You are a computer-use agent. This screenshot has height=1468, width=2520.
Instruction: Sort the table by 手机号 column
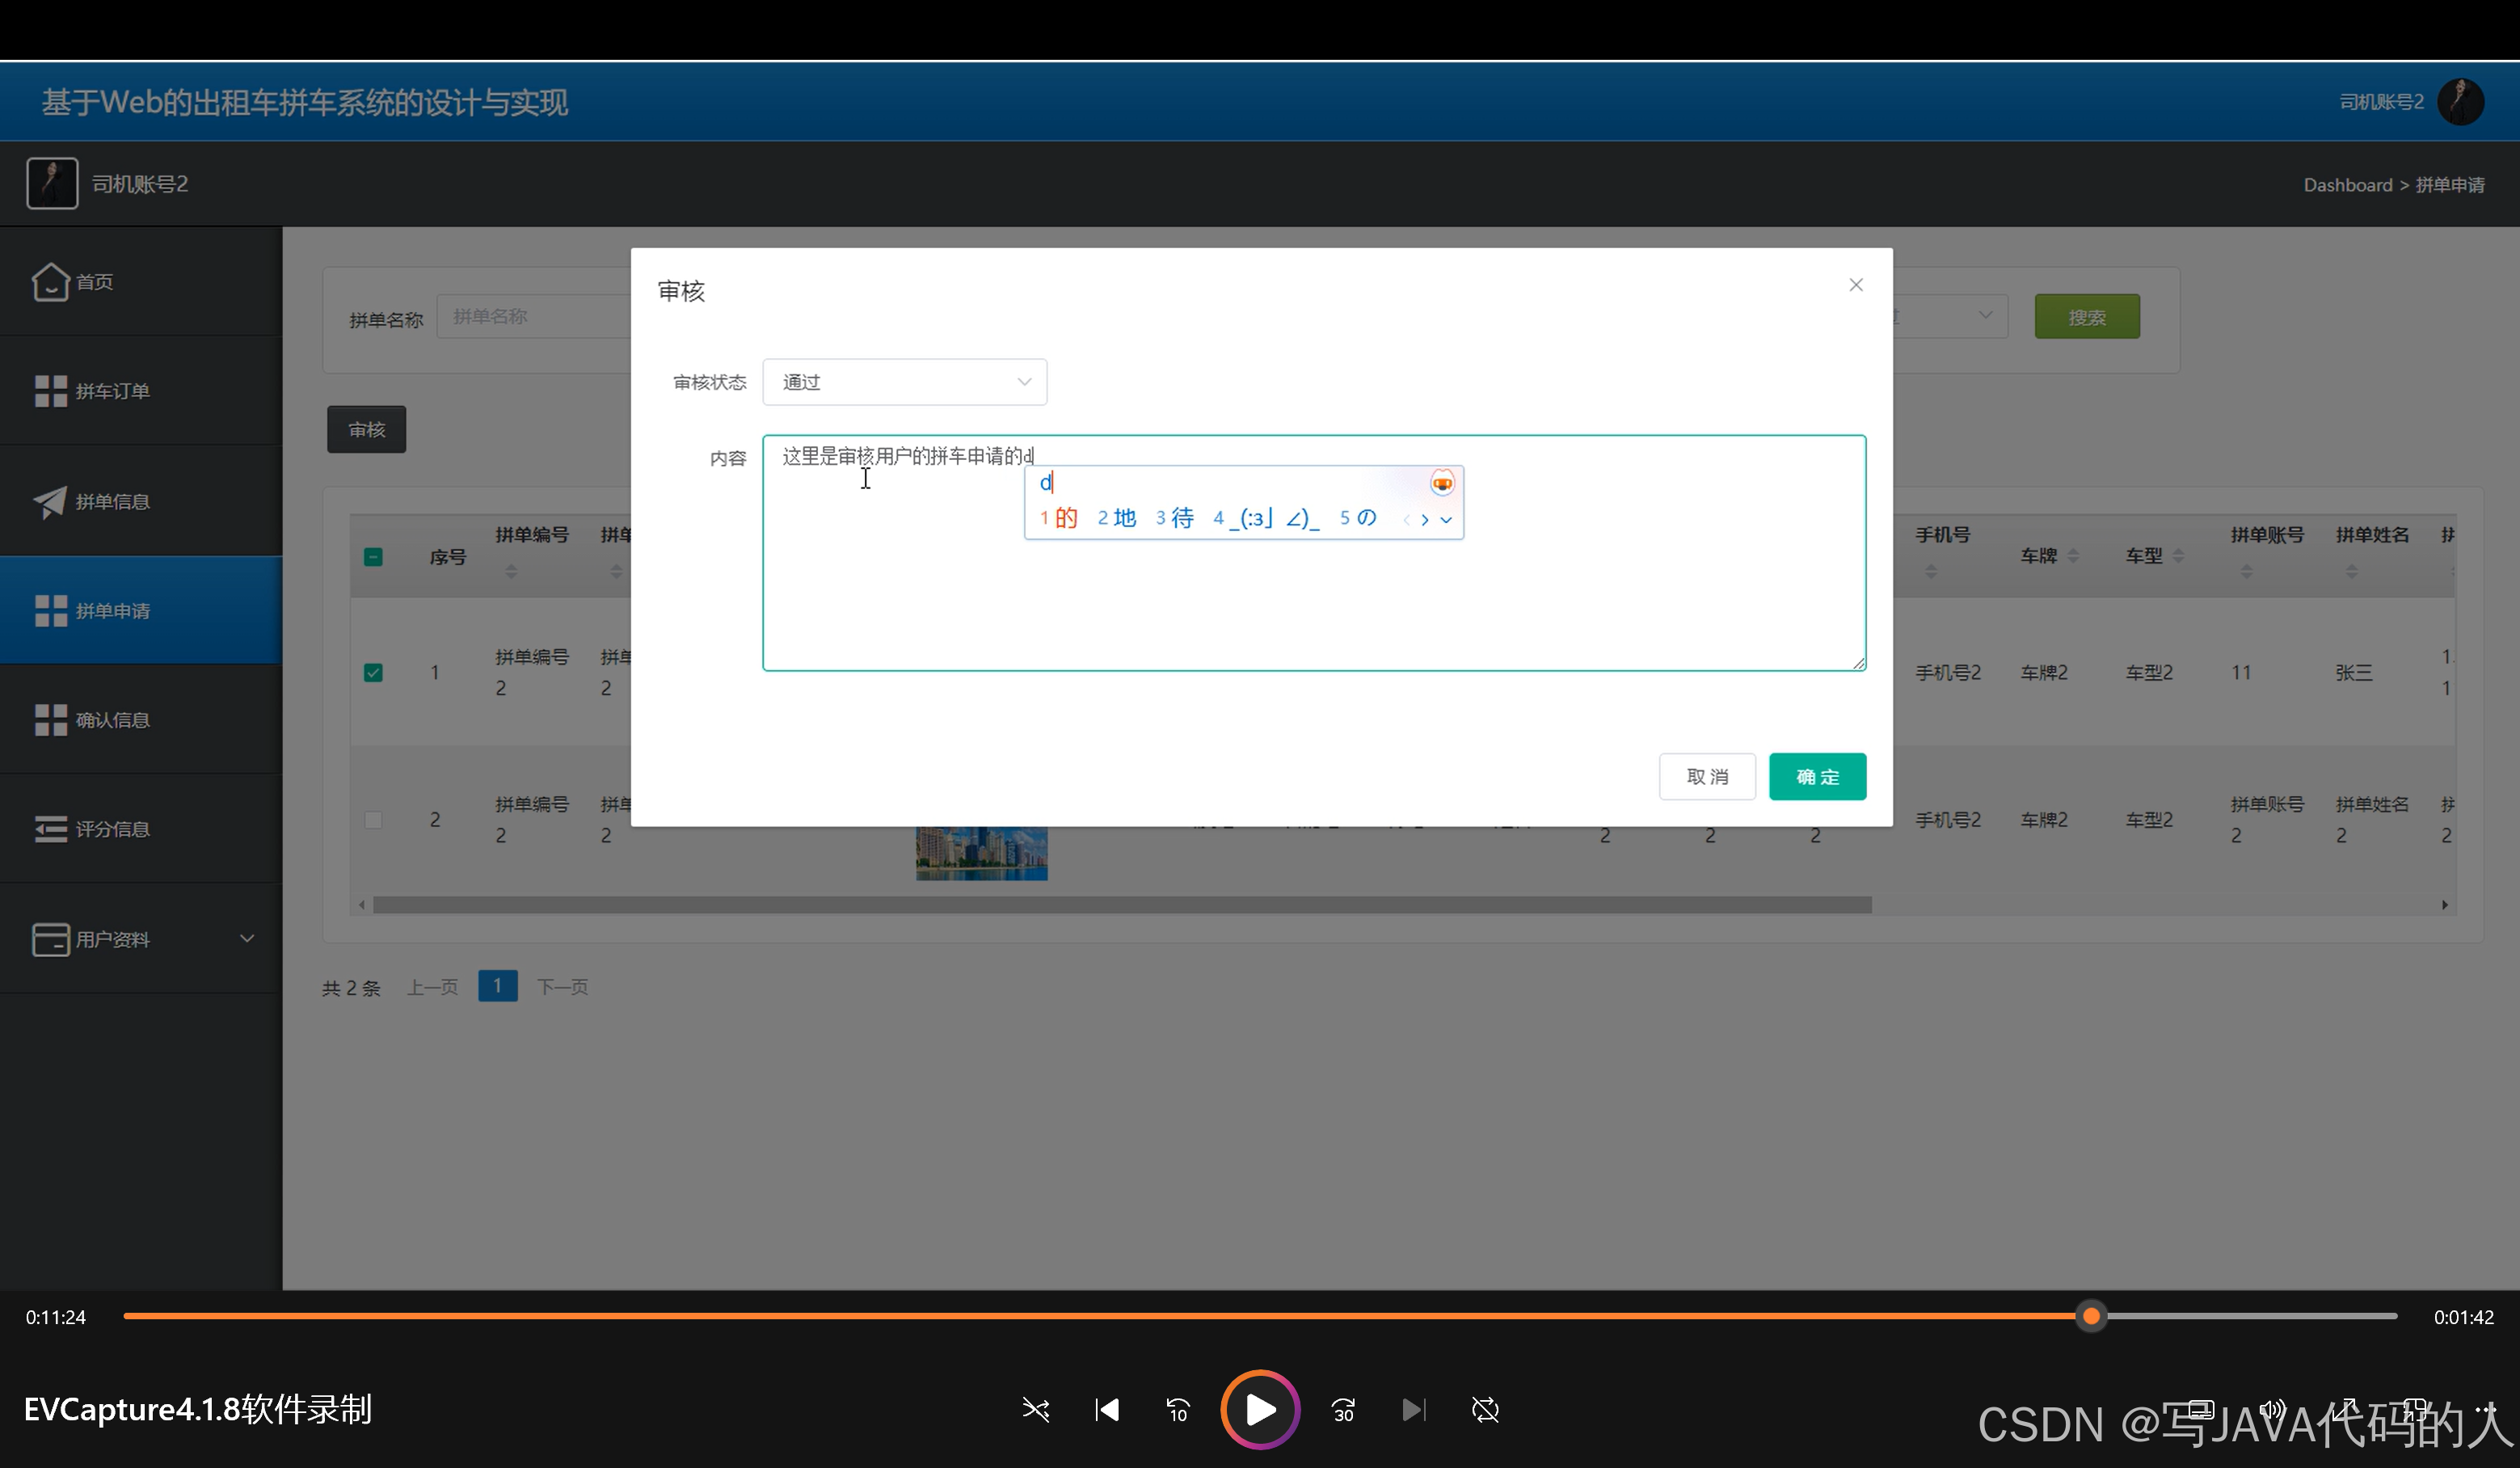point(1931,571)
